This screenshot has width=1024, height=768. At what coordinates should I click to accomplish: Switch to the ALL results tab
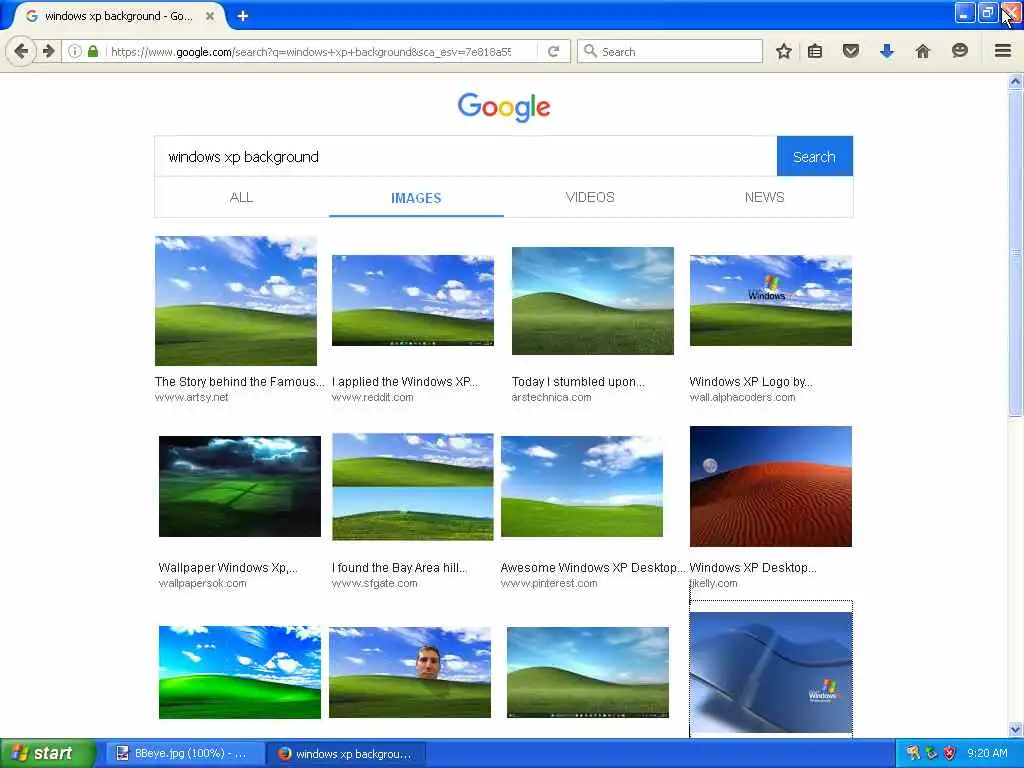pos(241,197)
